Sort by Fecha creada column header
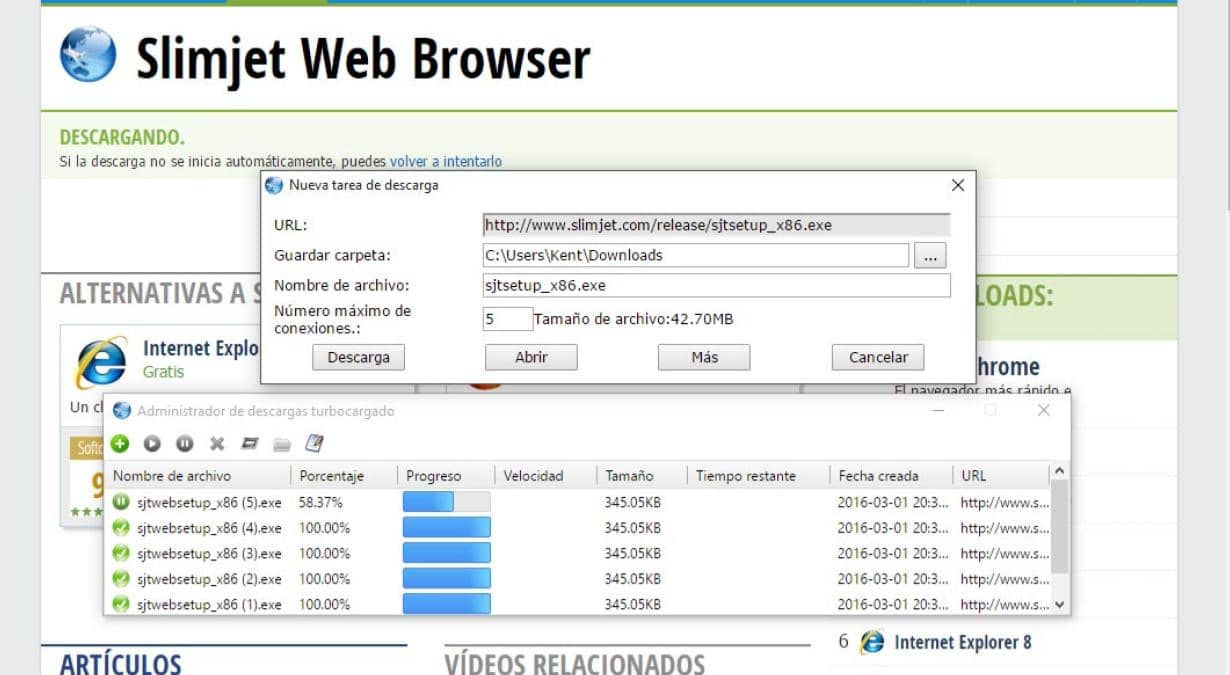Screen dimensions: 1230x675 point(891,476)
